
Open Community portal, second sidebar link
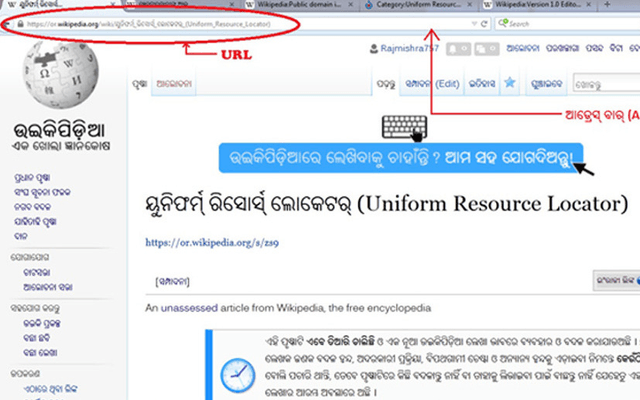coord(42,192)
